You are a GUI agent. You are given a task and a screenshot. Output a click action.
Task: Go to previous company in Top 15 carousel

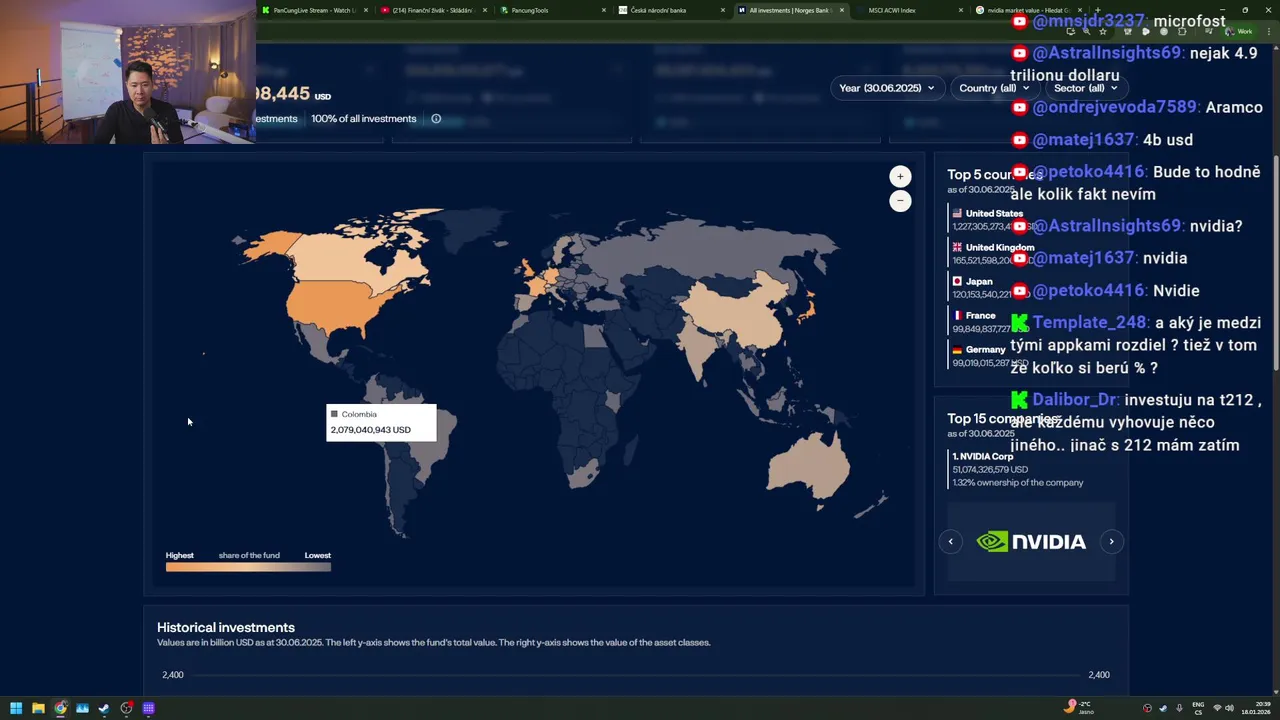pyautogui.click(x=951, y=542)
